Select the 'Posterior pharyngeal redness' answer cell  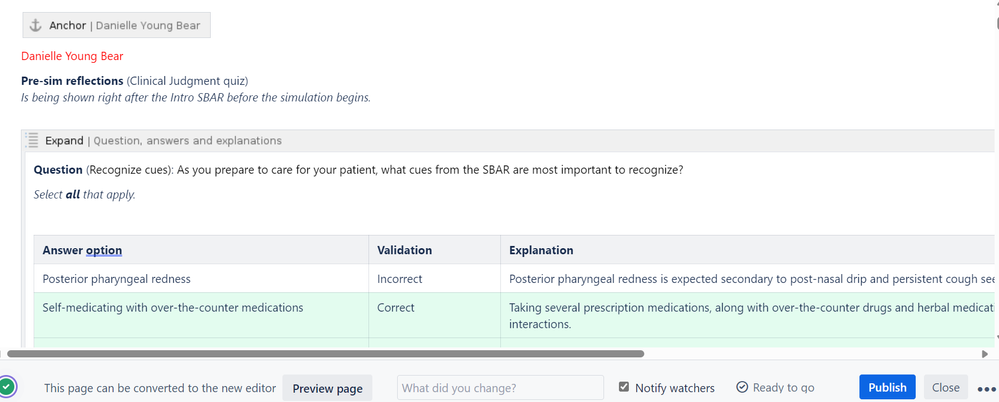coord(116,279)
